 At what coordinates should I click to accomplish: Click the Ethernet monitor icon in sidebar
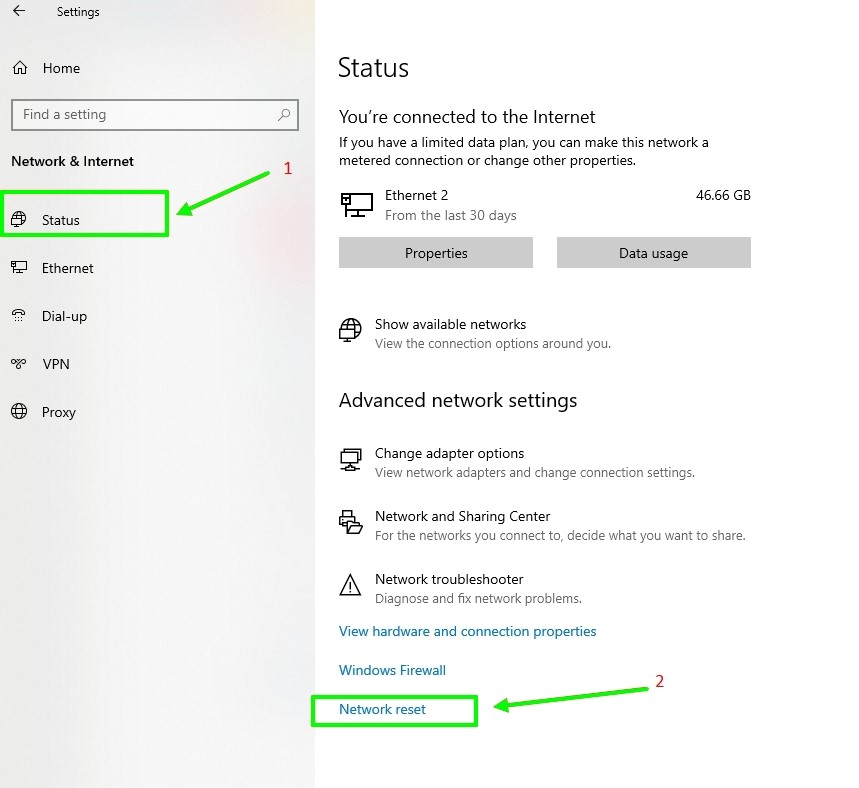19,267
